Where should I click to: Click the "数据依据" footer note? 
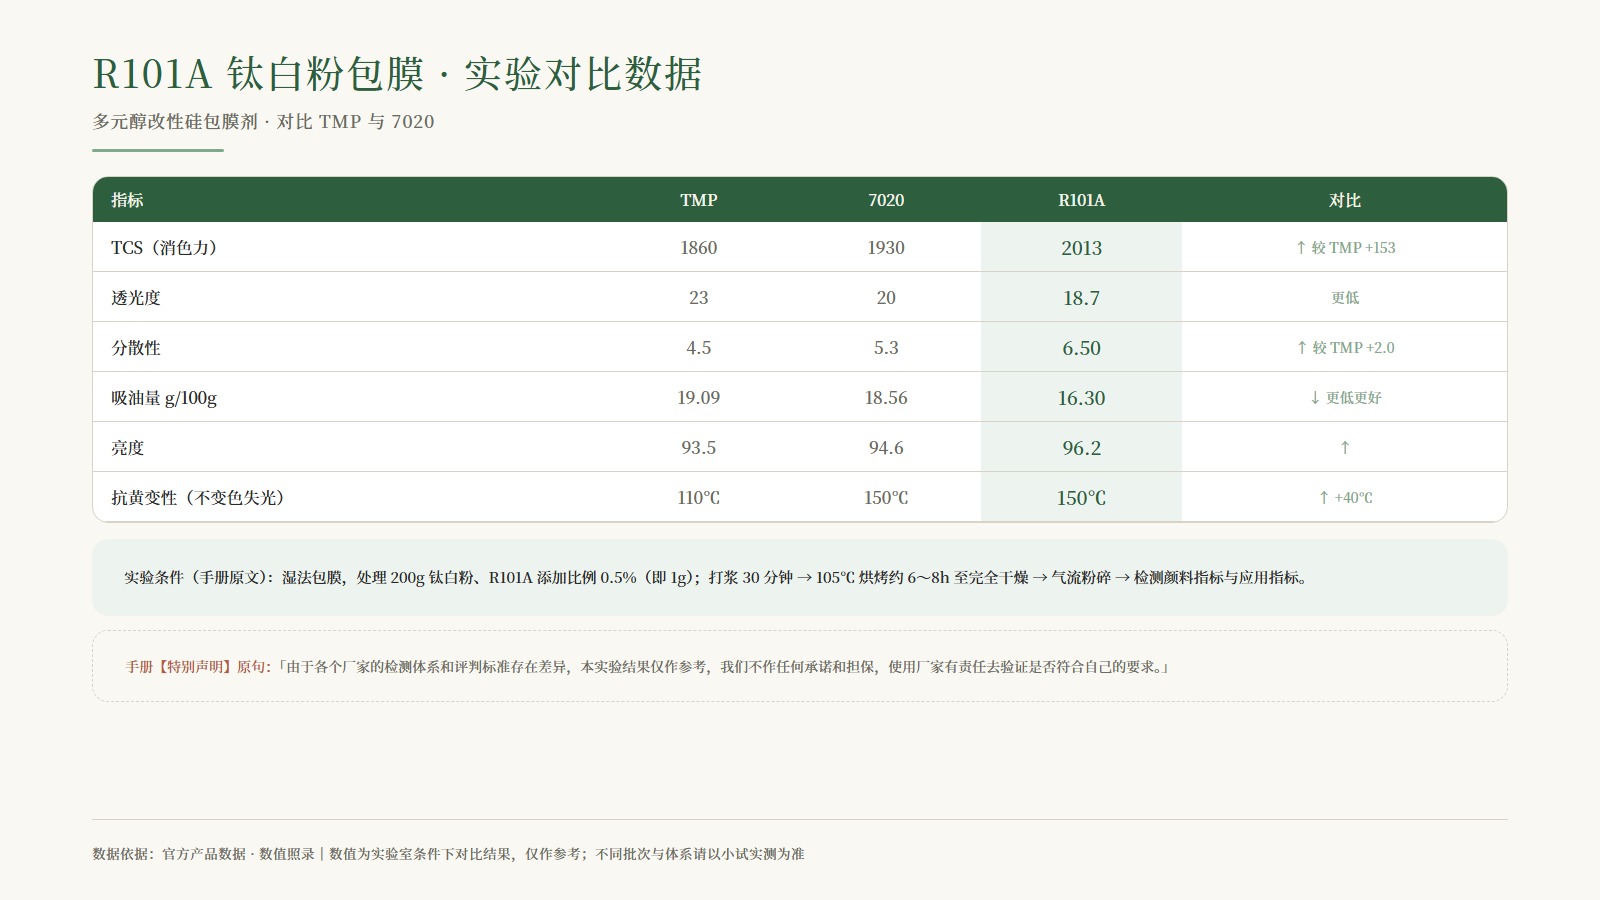[x=448, y=854]
